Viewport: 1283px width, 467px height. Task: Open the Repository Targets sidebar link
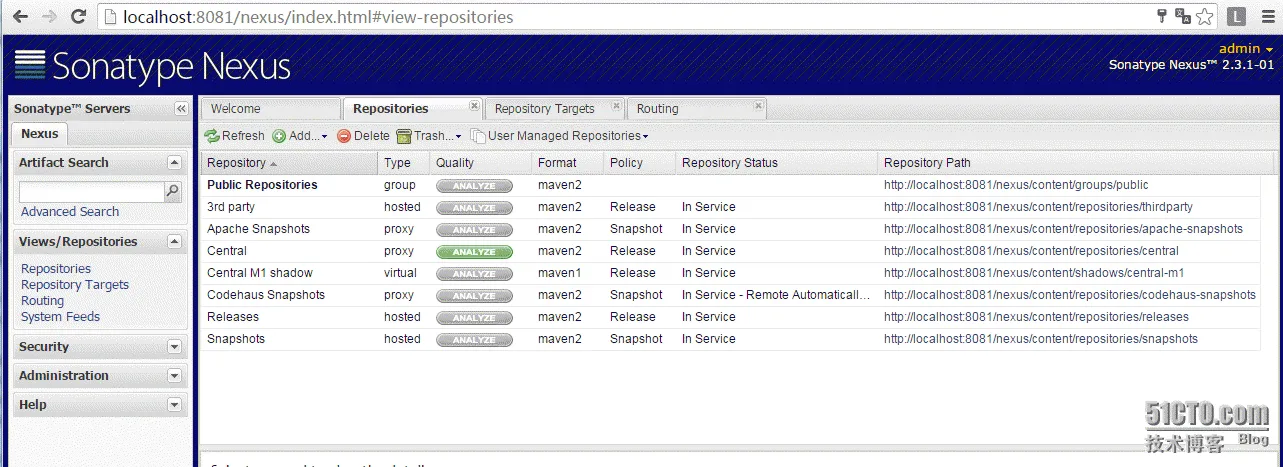tap(75, 285)
